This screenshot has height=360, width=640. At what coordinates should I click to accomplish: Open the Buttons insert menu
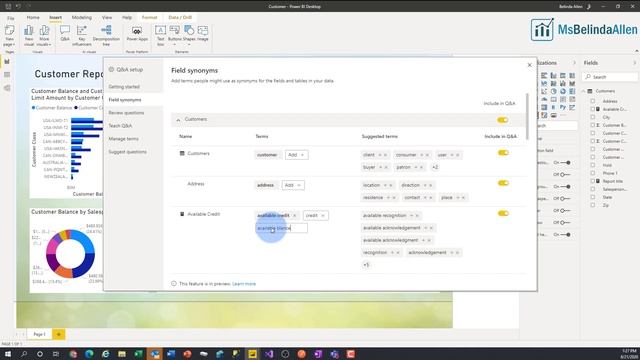175,35
